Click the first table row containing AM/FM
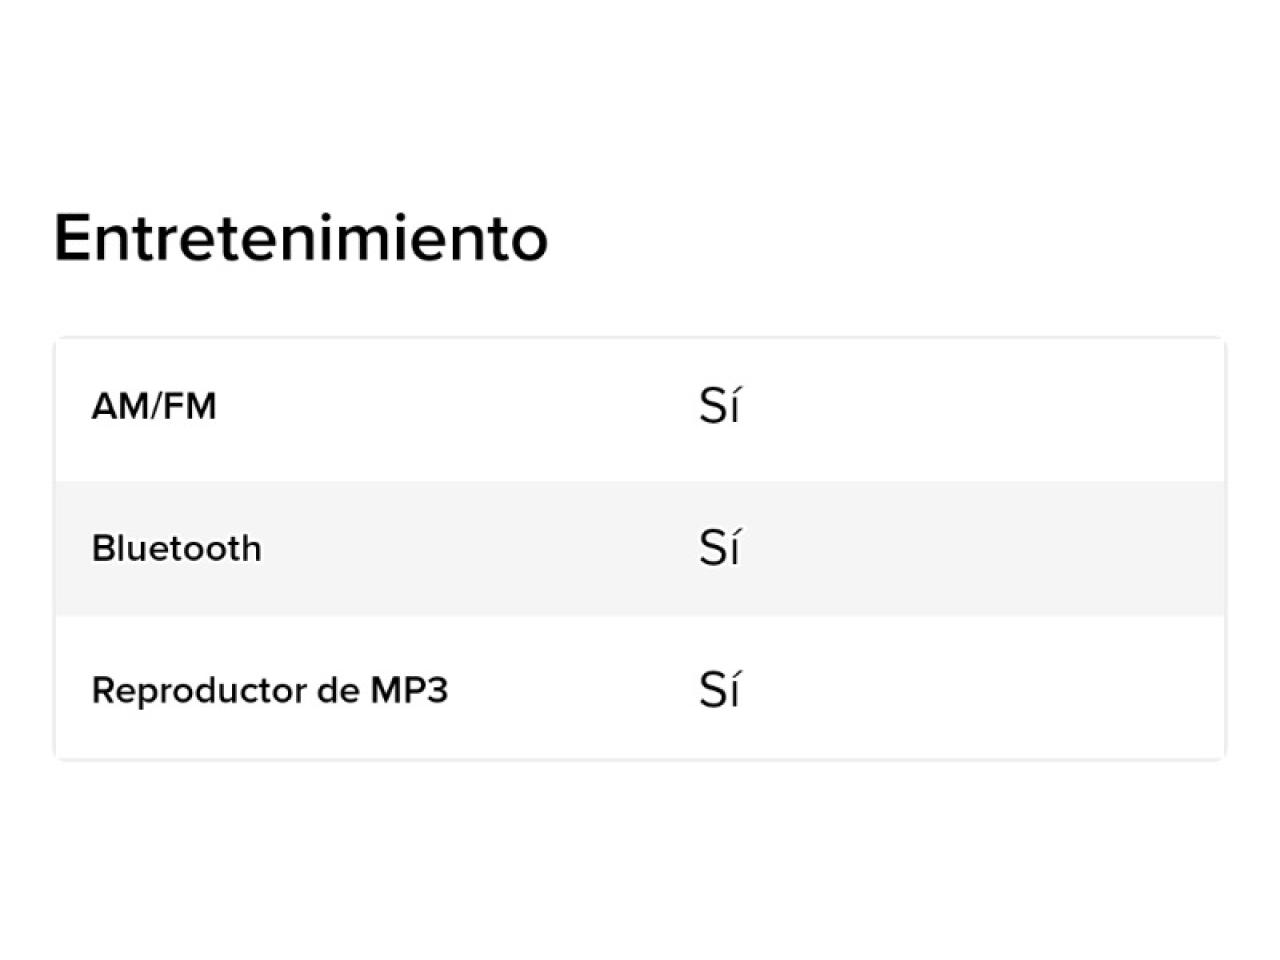This screenshot has height=960, width=1280. (x=640, y=410)
